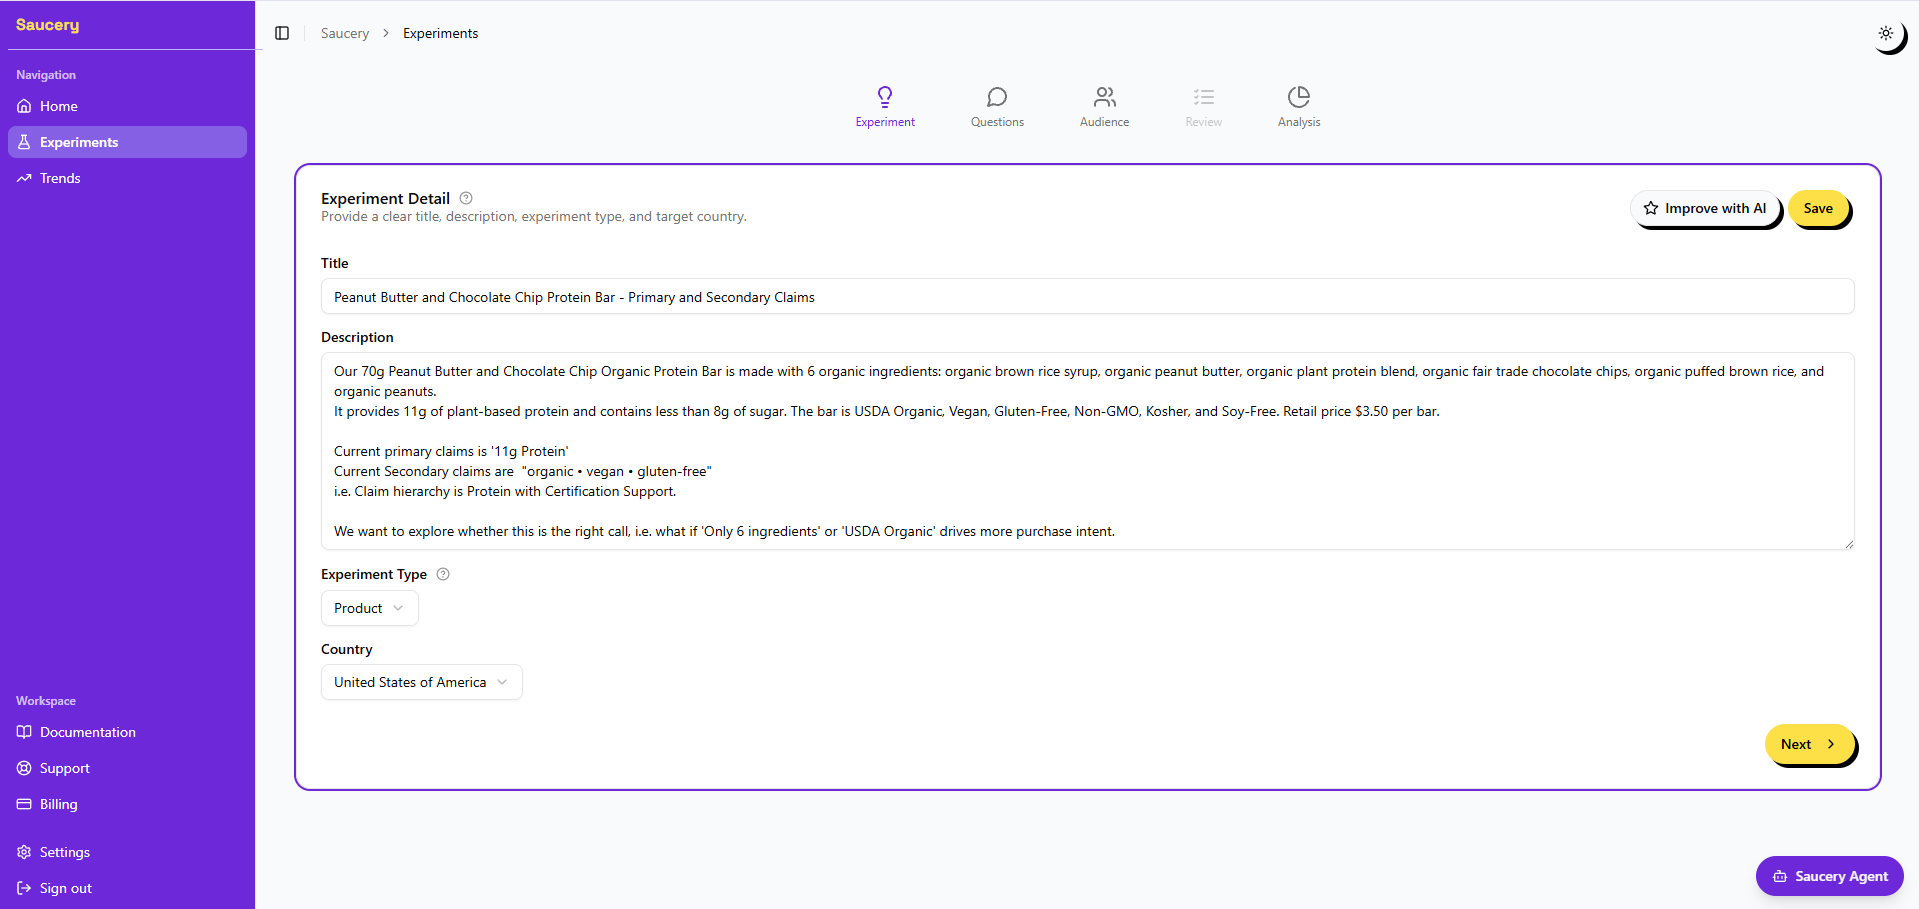Screen dimensions: 1919x909
Task: Click the Experiments flask icon in sidebar
Action: tap(24, 142)
